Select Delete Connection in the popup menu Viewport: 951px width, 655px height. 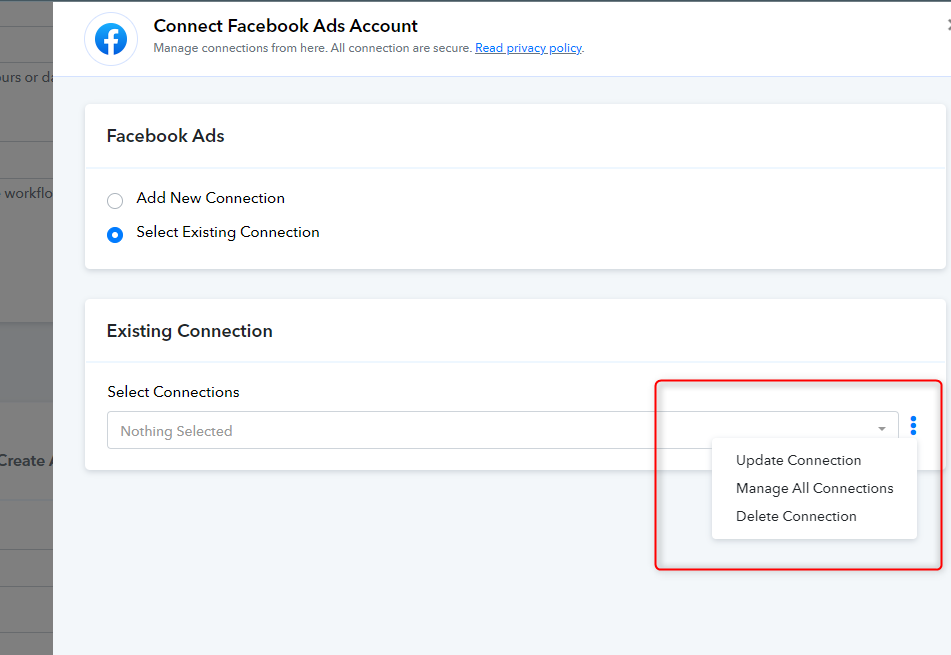(796, 516)
